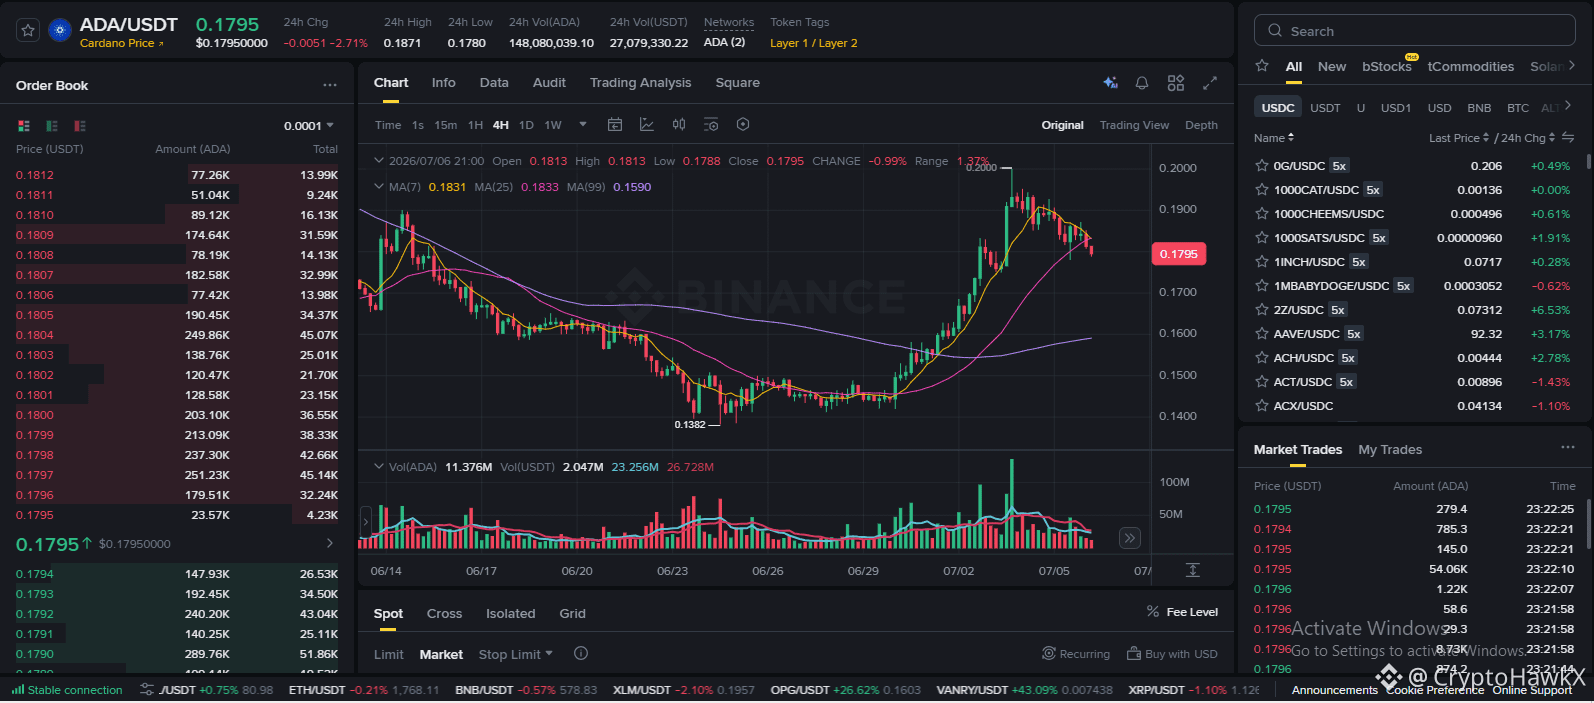This screenshot has height=703, width=1594.
Task: Open the order type info icon
Action: [581, 653]
